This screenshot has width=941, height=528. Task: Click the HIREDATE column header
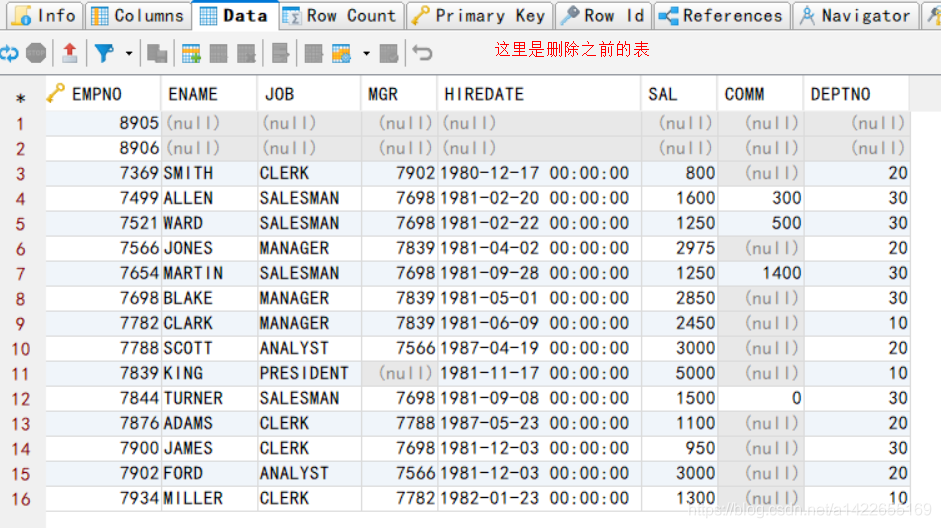tap(540, 94)
